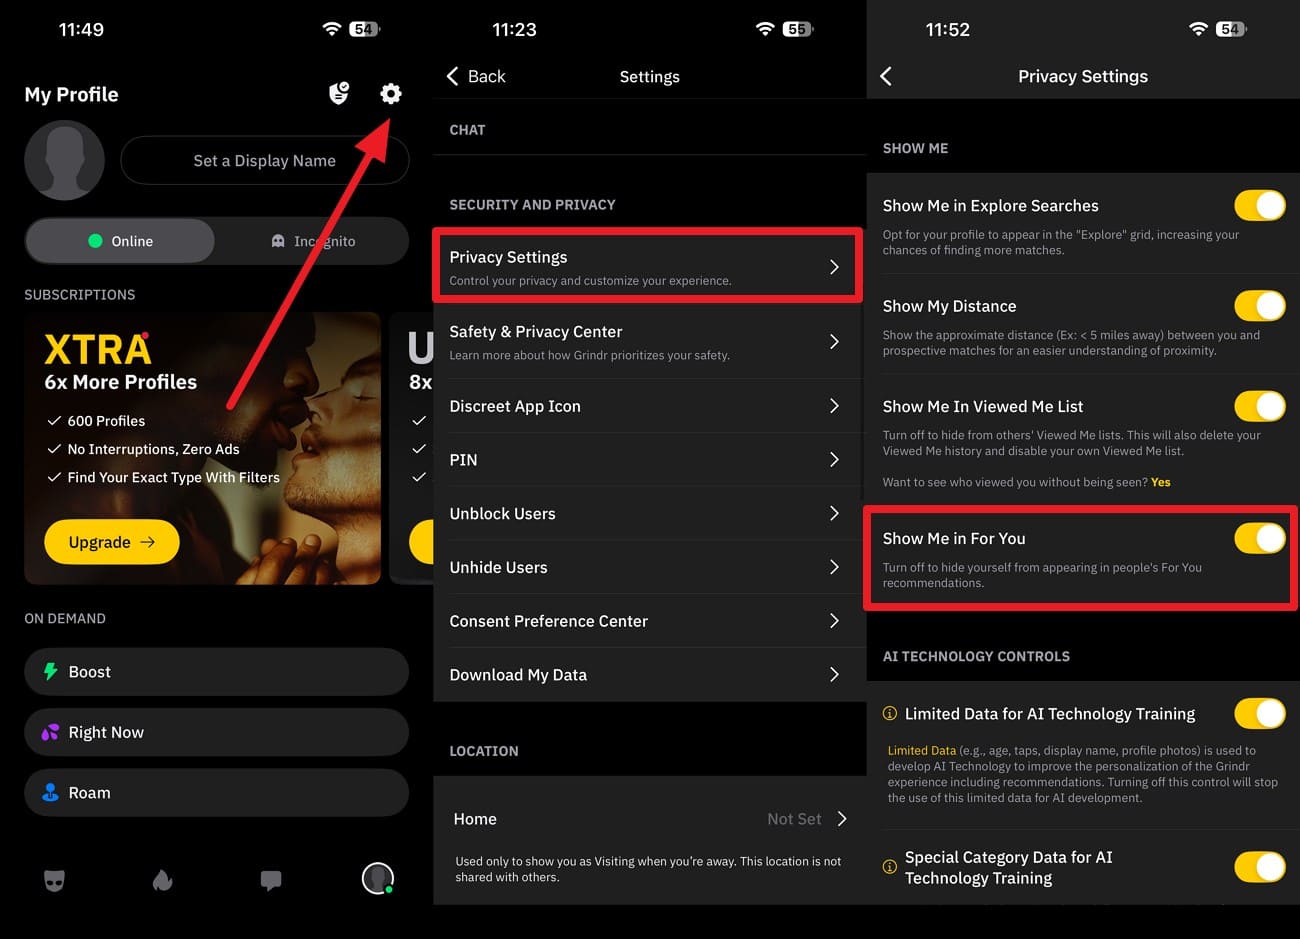Tap chevron beside Consent Preference Center
The height and width of the screenshot is (939, 1300).
pyautogui.click(x=834, y=621)
